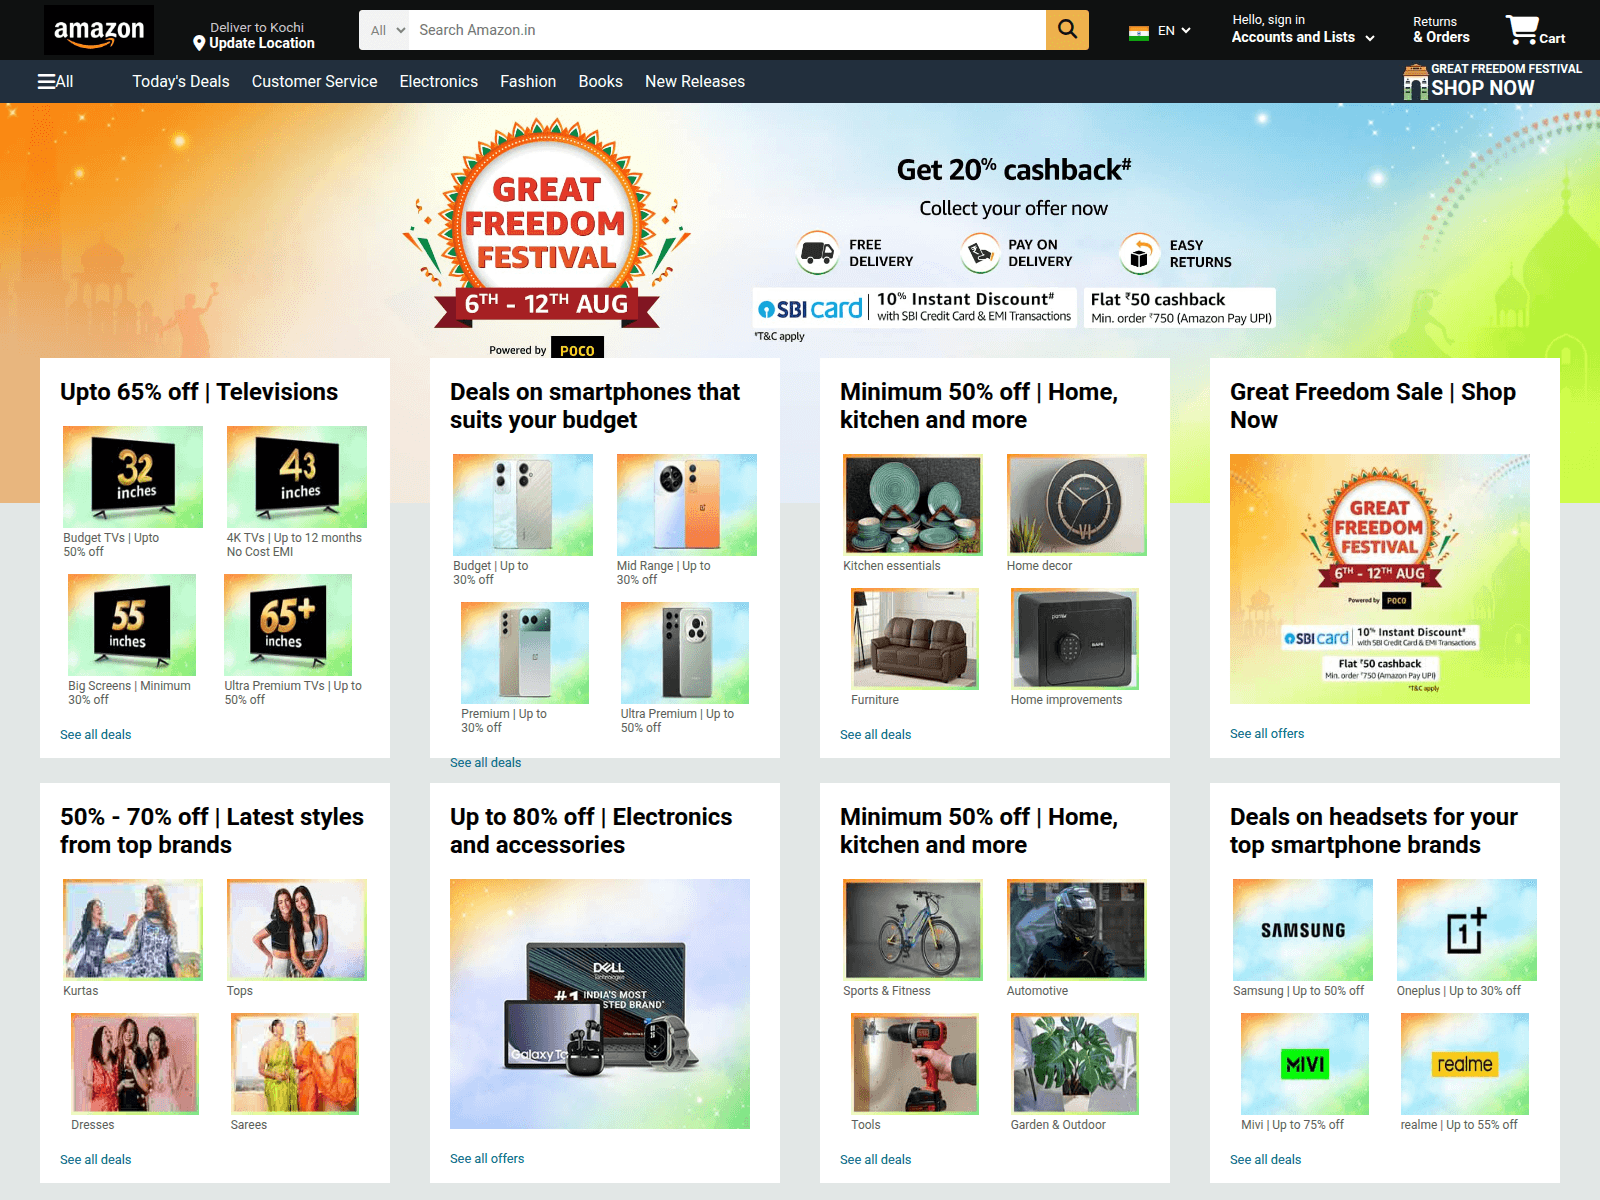
Task: Open OnePlus headsets logo tile
Action: (x=1467, y=930)
